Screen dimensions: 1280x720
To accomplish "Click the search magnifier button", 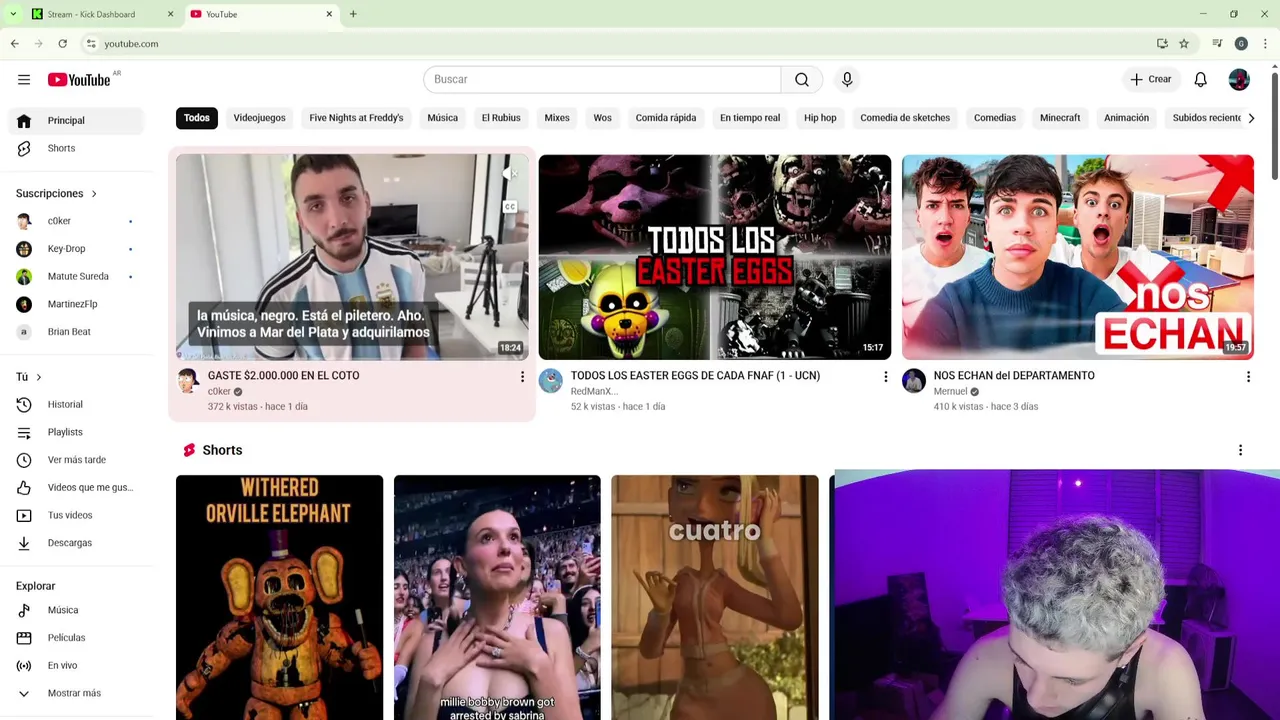I will click(x=802, y=79).
